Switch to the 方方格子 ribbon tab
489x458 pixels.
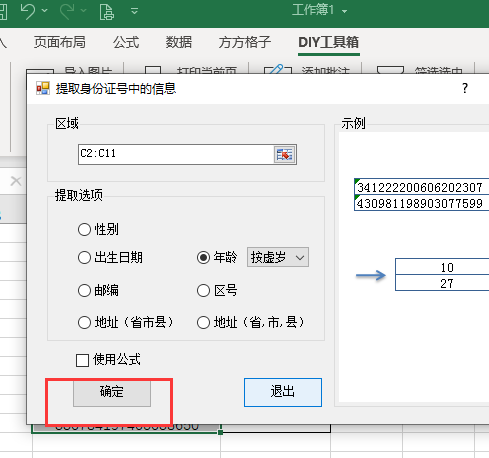tap(245, 42)
